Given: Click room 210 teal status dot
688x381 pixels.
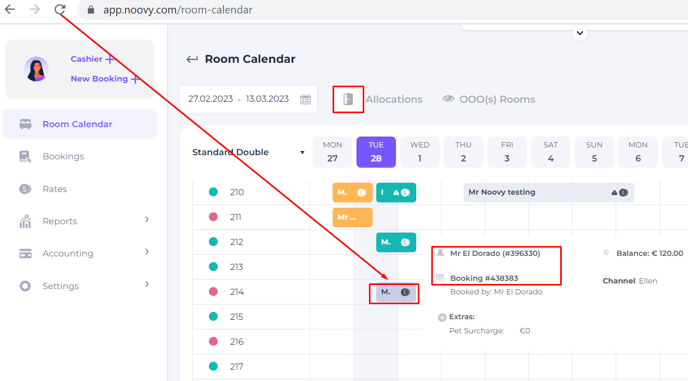Looking at the screenshot, I should coord(213,192).
